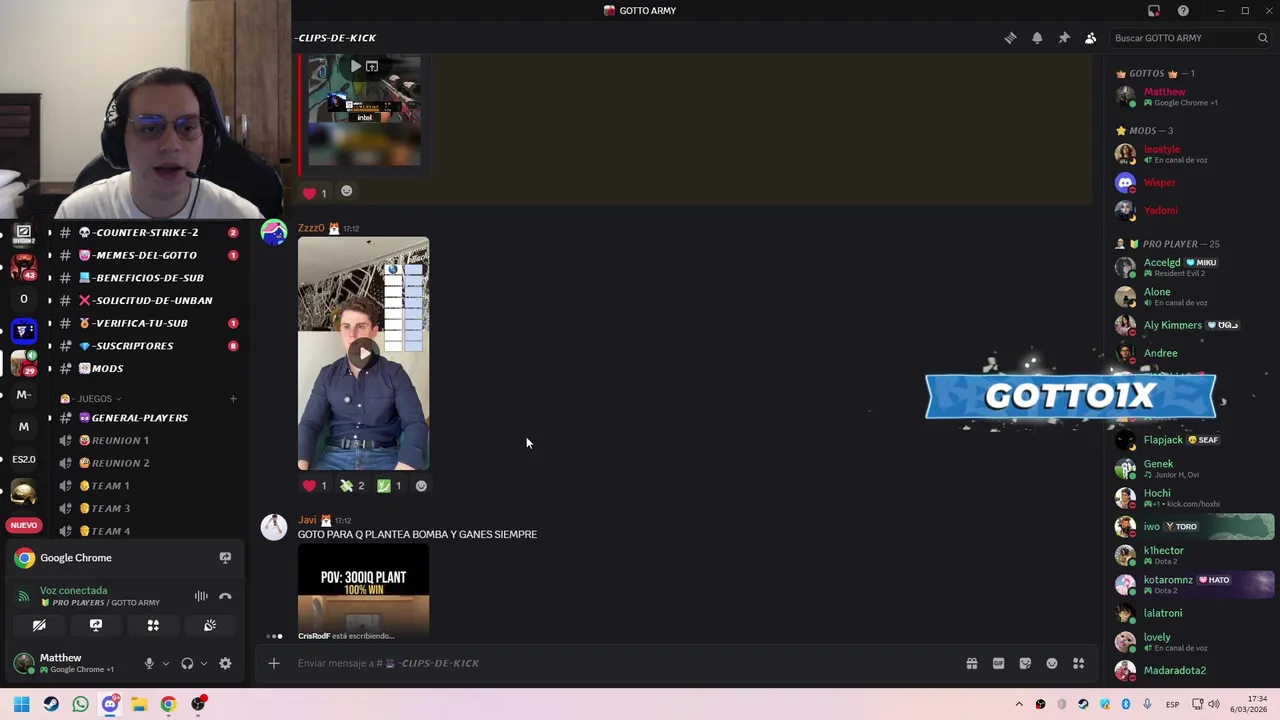Open the VERIFICA-TU-SUB channel
The height and width of the screenshot is (720, 1280).
(x=148, y=323)
